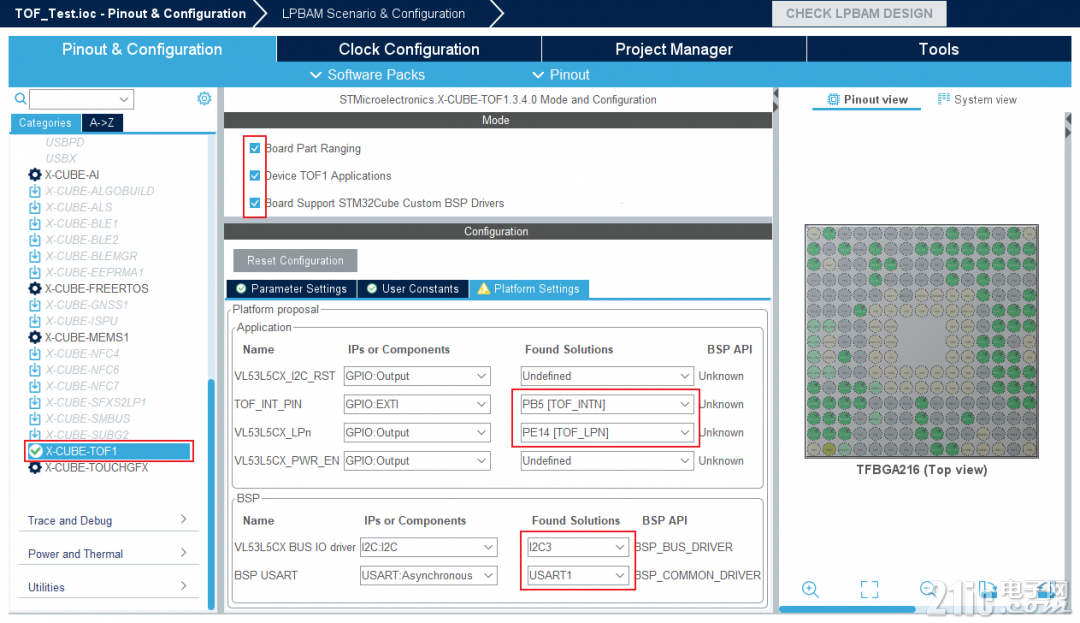Open the USART1 solution dropdown

point(577,576)
